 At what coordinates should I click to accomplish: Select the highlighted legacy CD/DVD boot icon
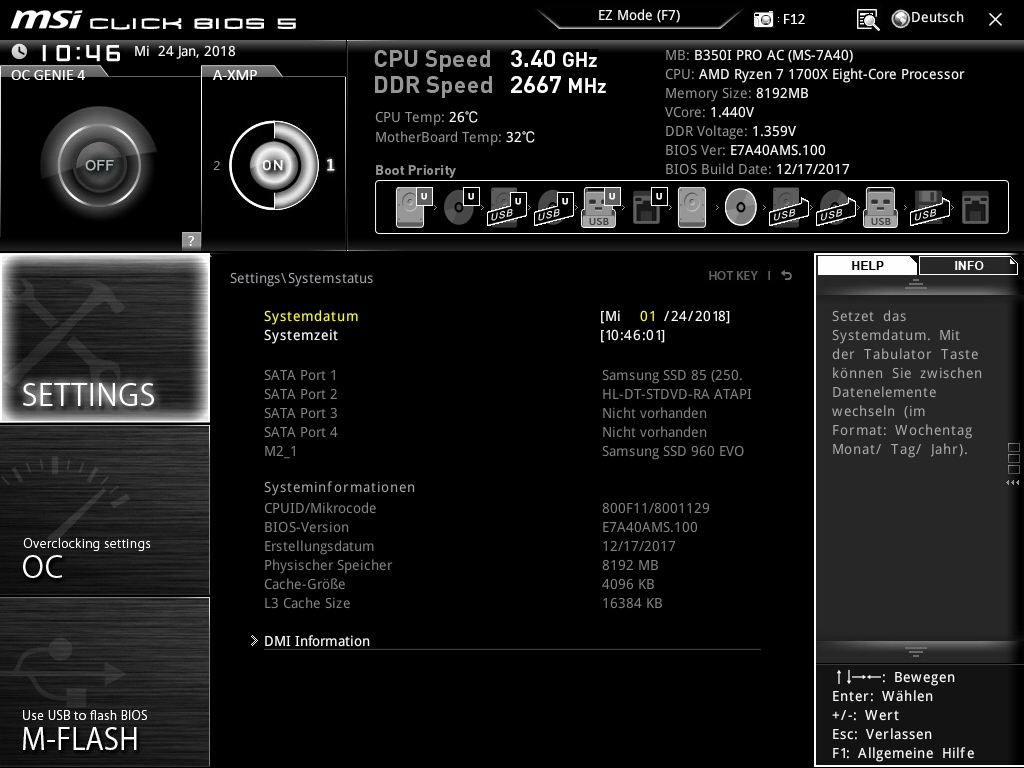(741, 208)
